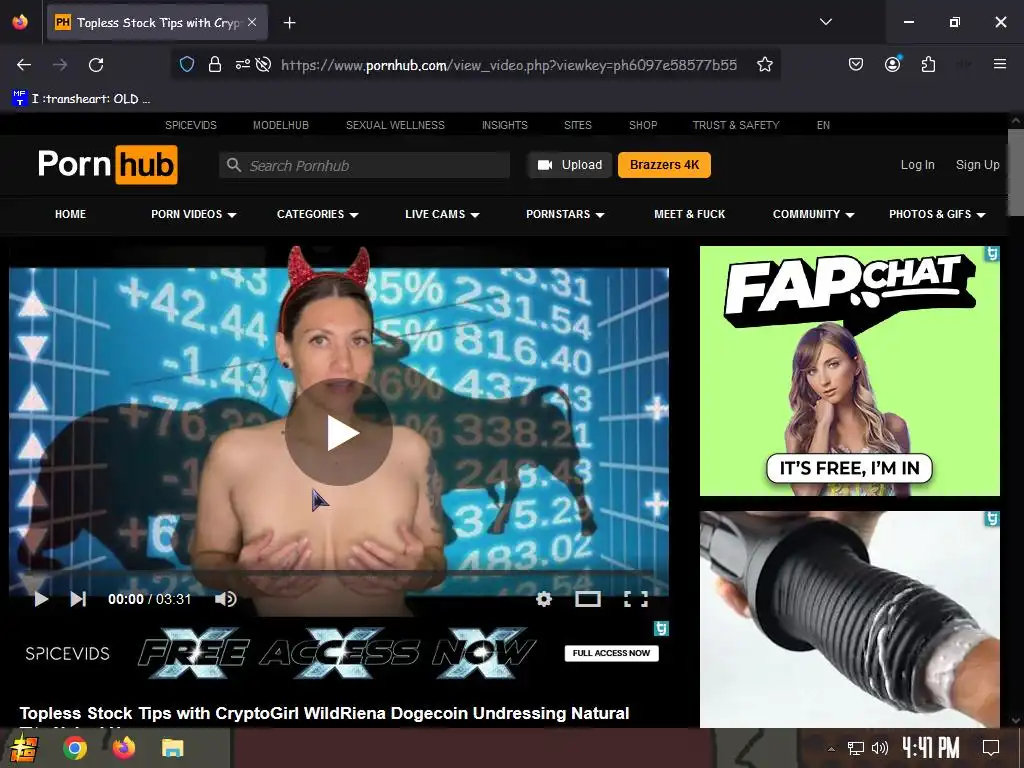Image resolution: width=1024 pixels, height=768 pixels.
Task: Click the search magnifier icon
Action: coord(234,165)
